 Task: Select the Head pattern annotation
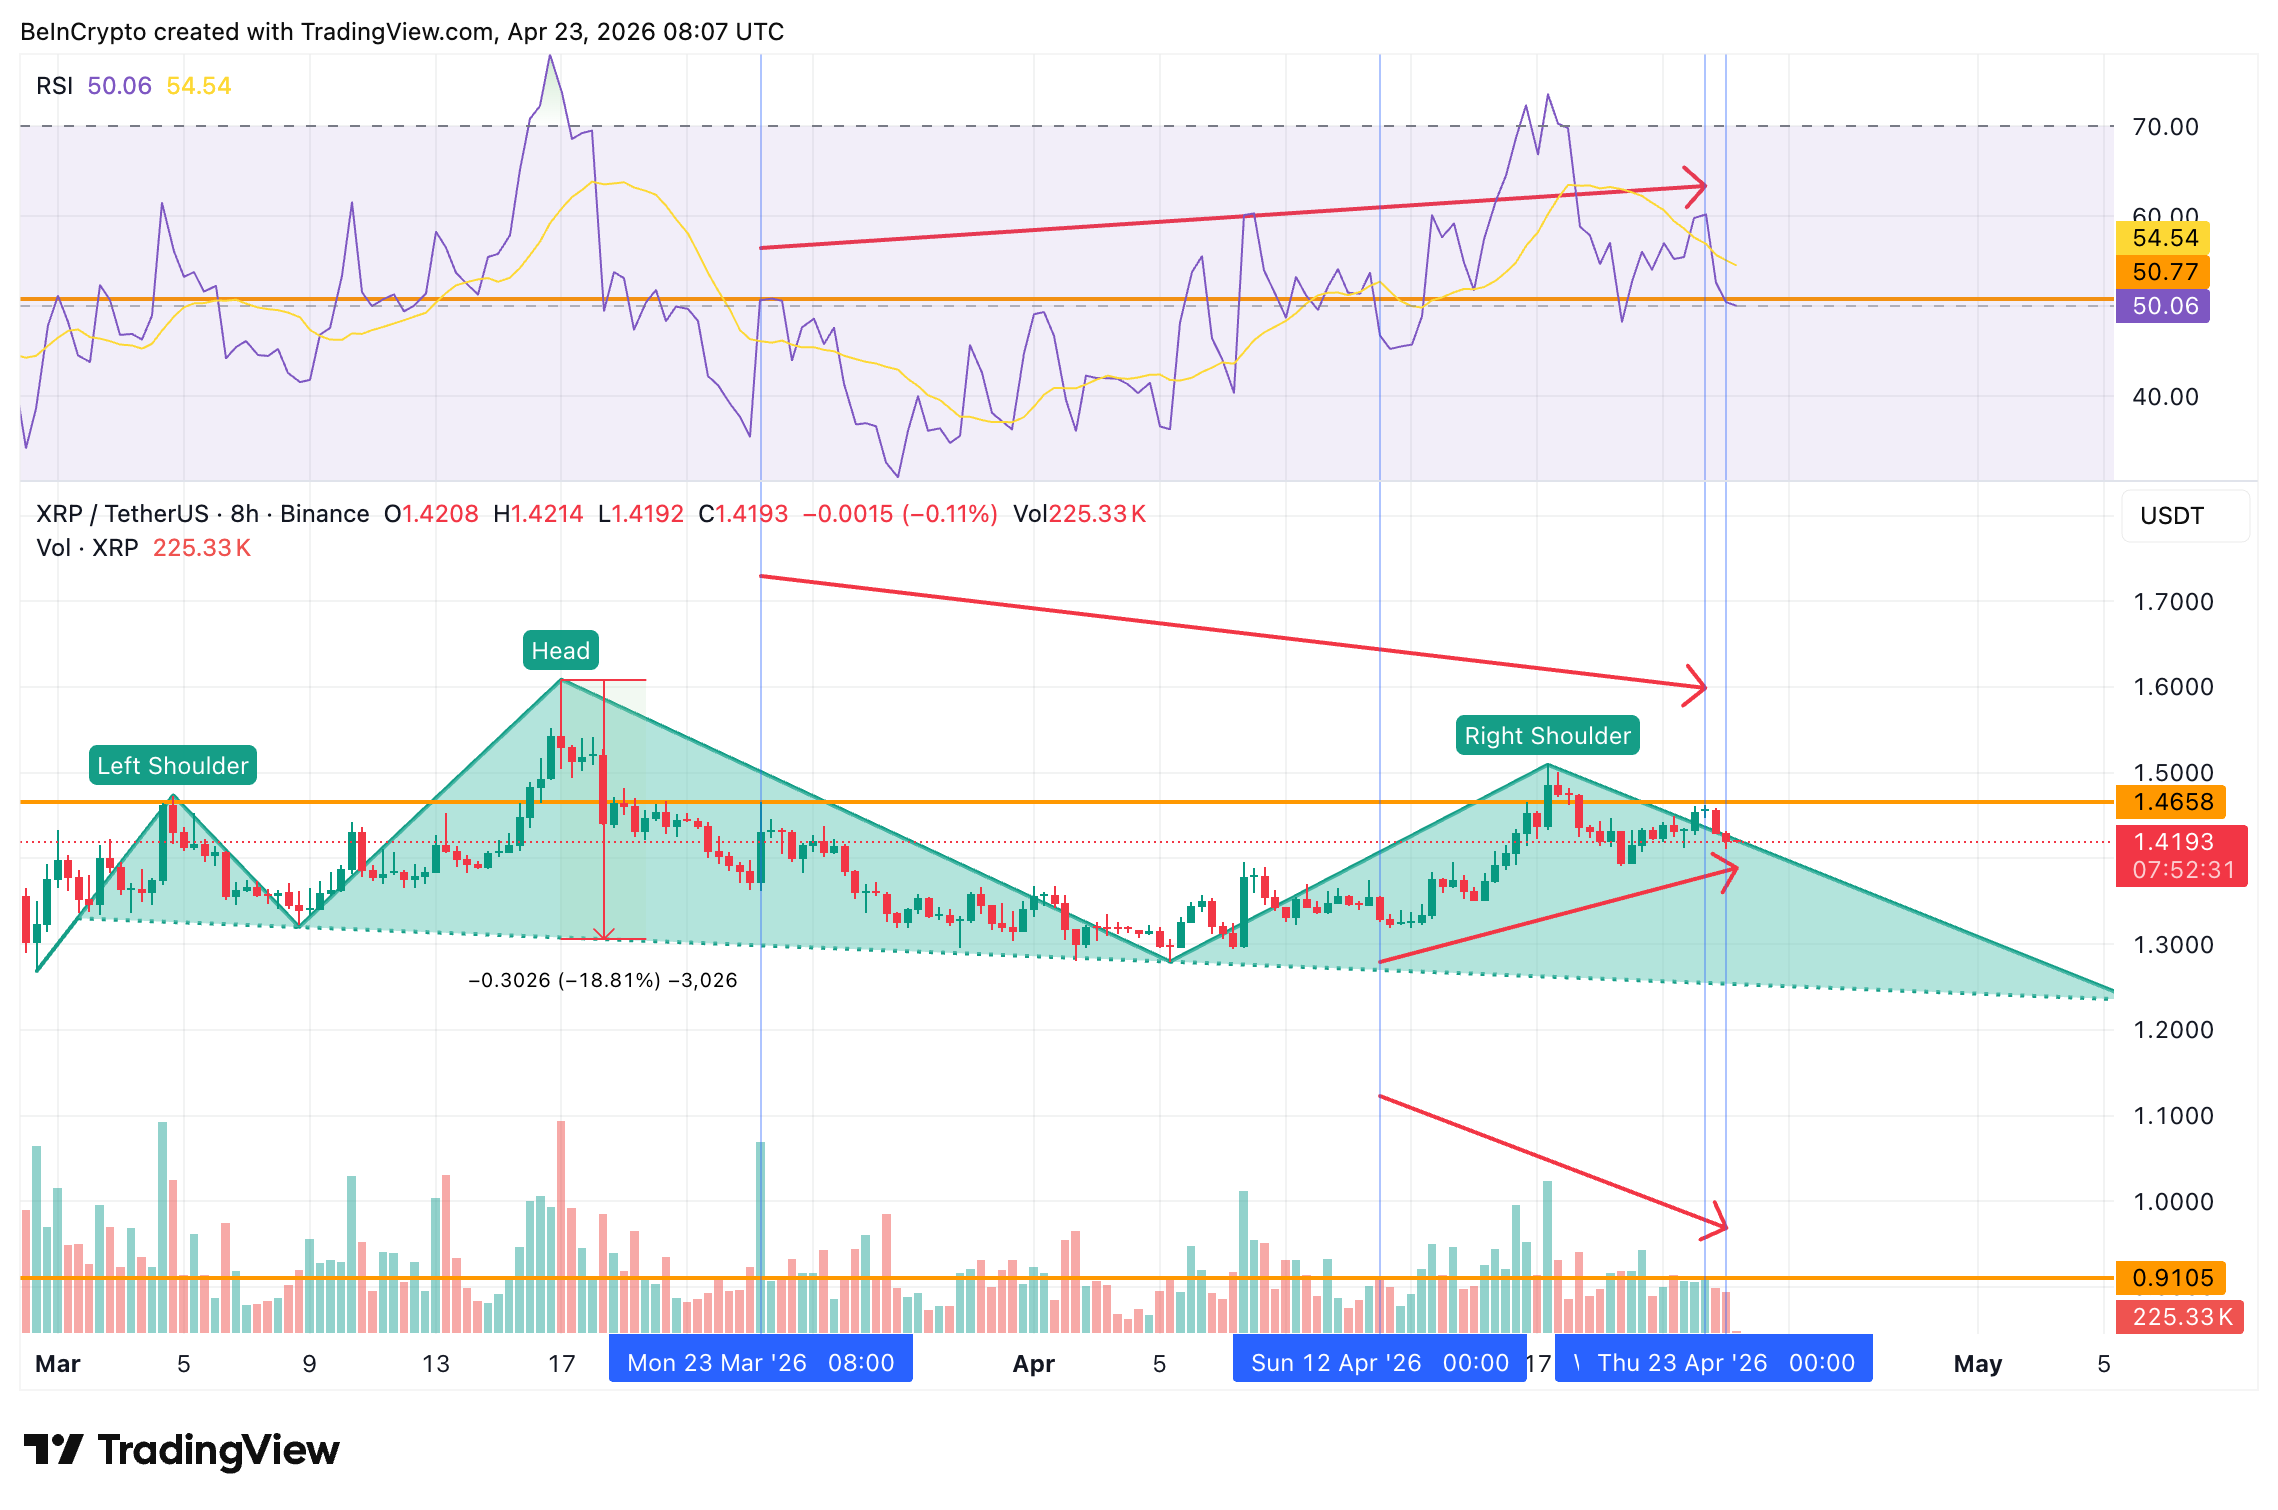560,650
